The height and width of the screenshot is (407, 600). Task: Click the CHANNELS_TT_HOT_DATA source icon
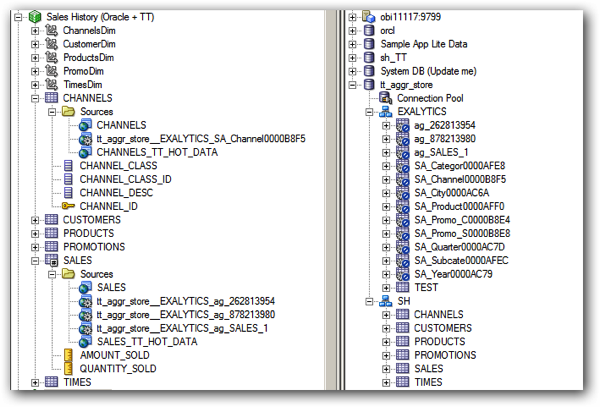coord(85,152)
